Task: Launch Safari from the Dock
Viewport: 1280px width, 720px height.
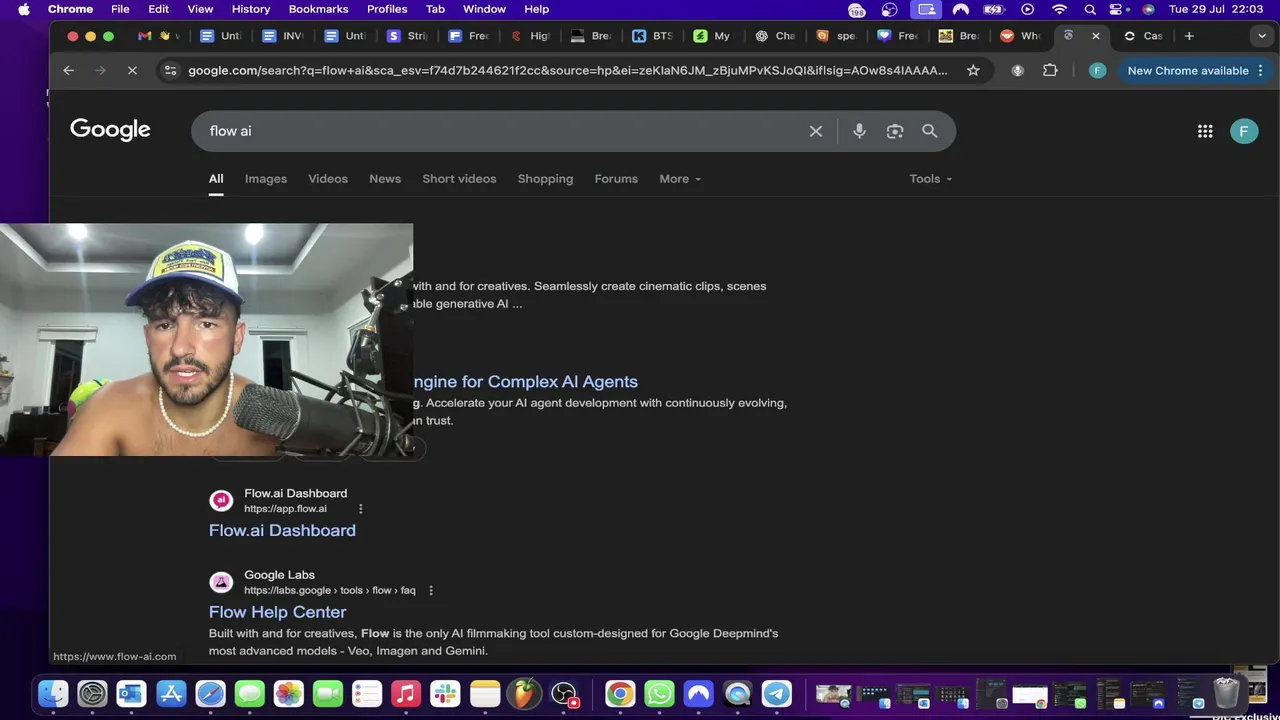Action: click(x=210, y=693)
